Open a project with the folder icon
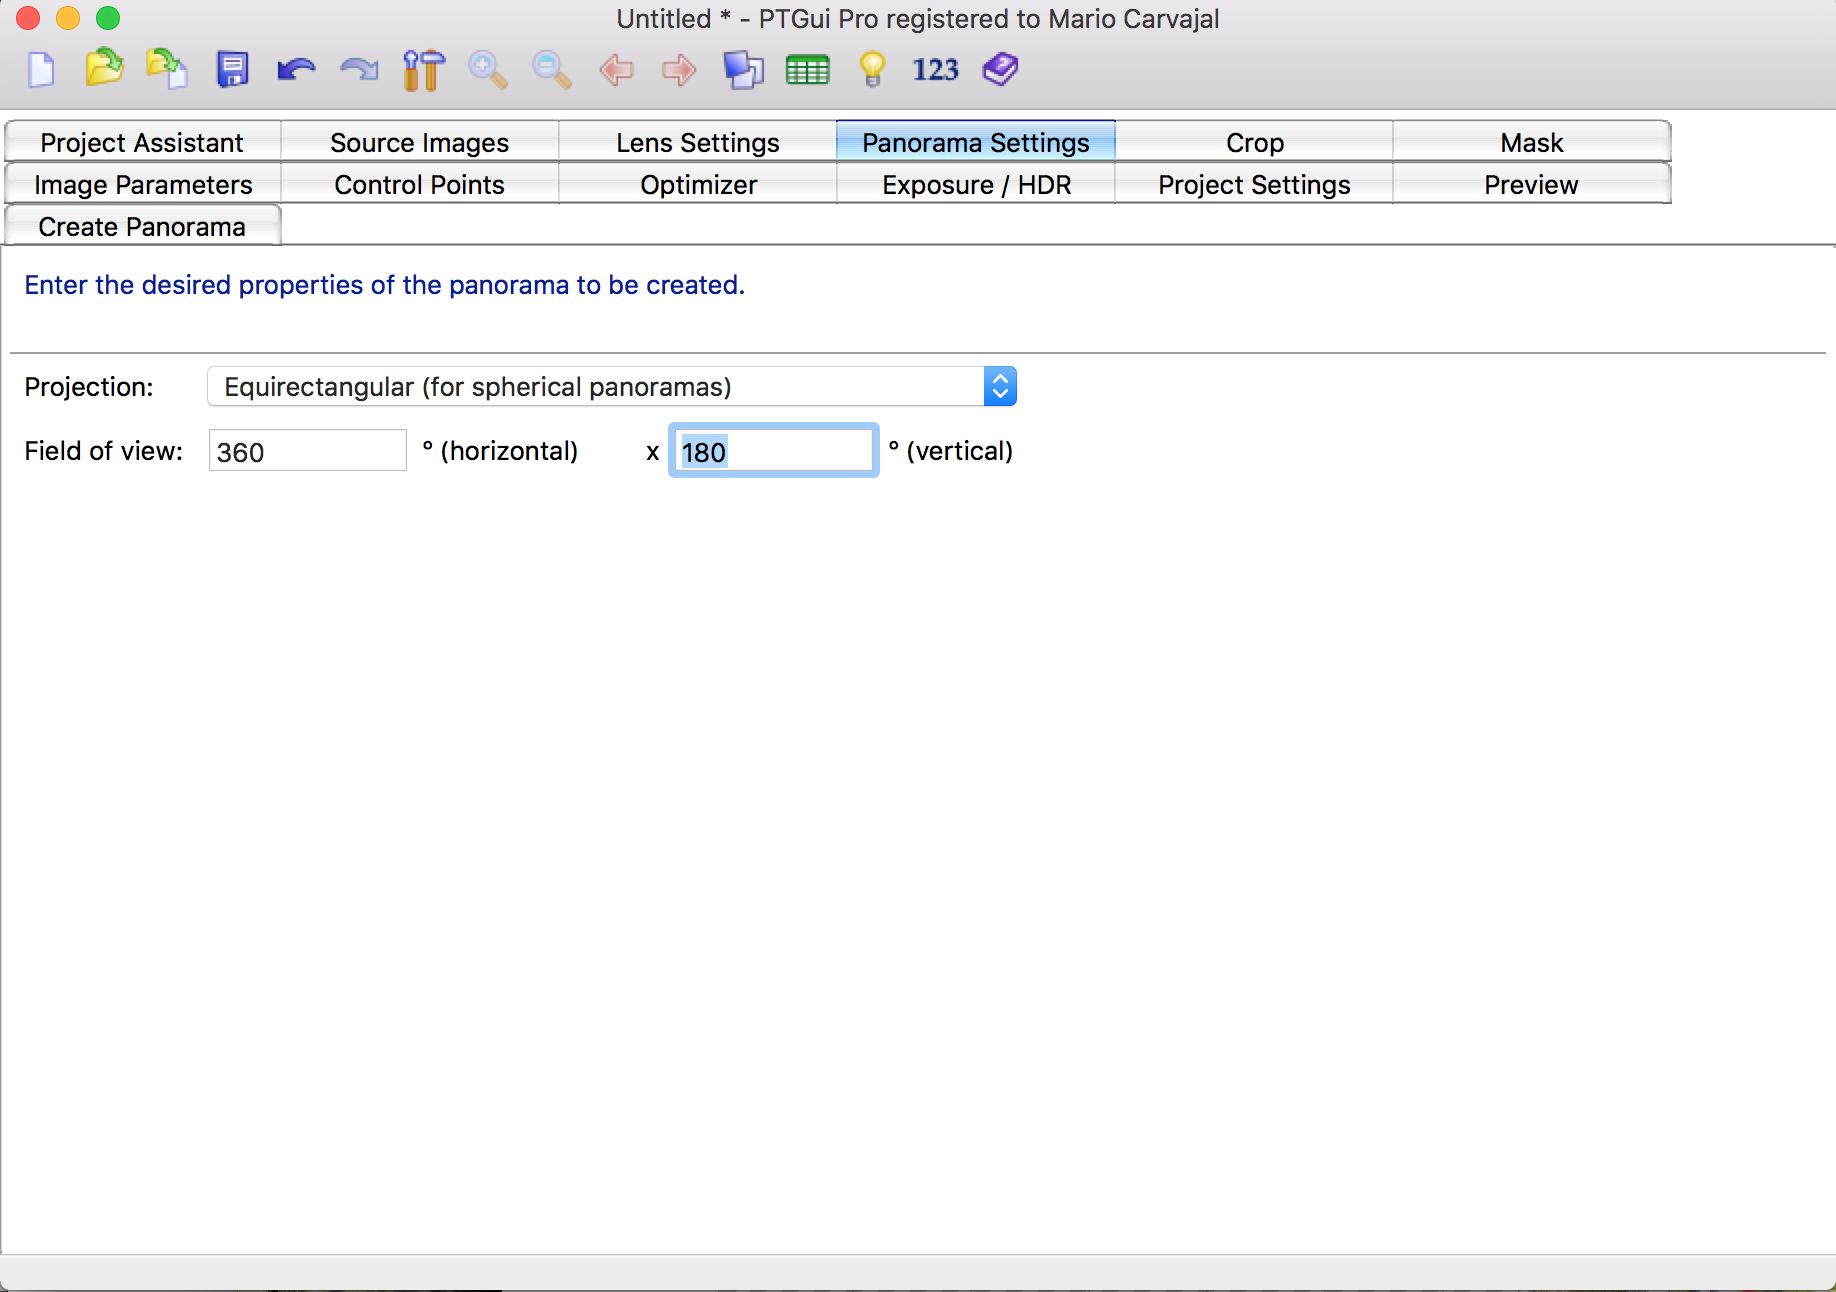The width and height of the screenshot is (1836, 1292). [104, 68]
